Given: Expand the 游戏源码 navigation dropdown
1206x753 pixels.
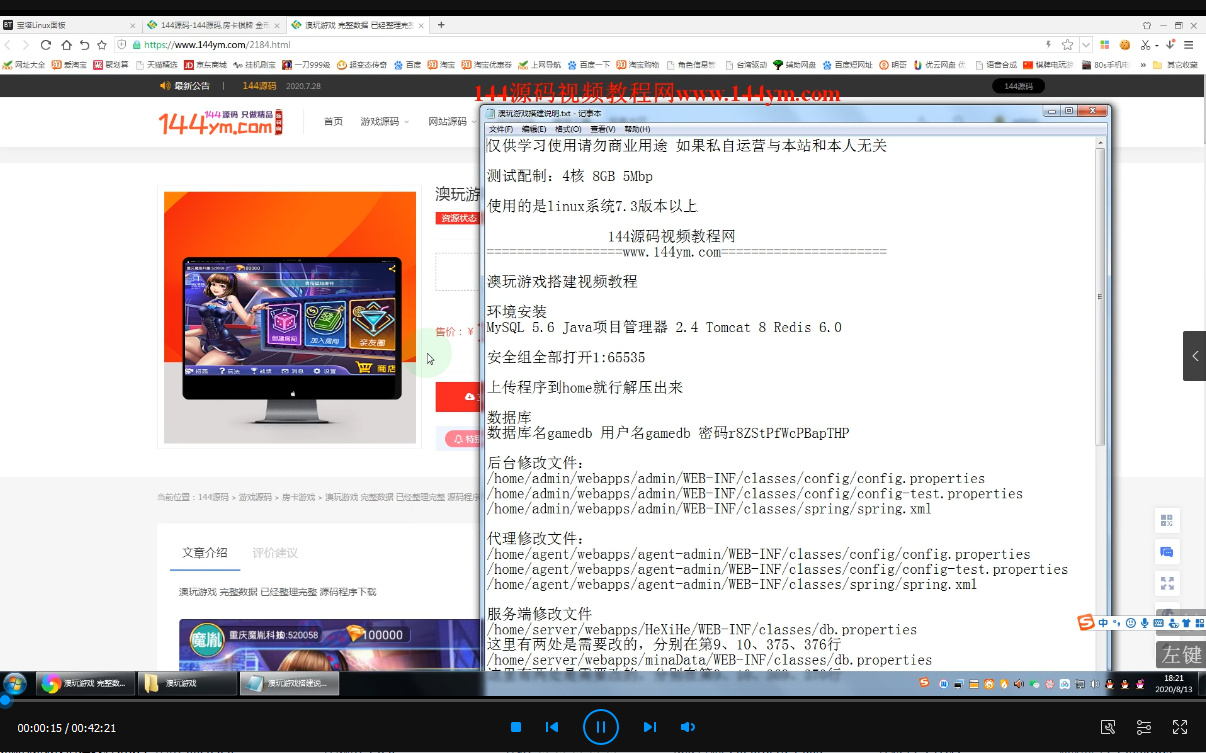Looking at the screenshot, I should [384, 121].
